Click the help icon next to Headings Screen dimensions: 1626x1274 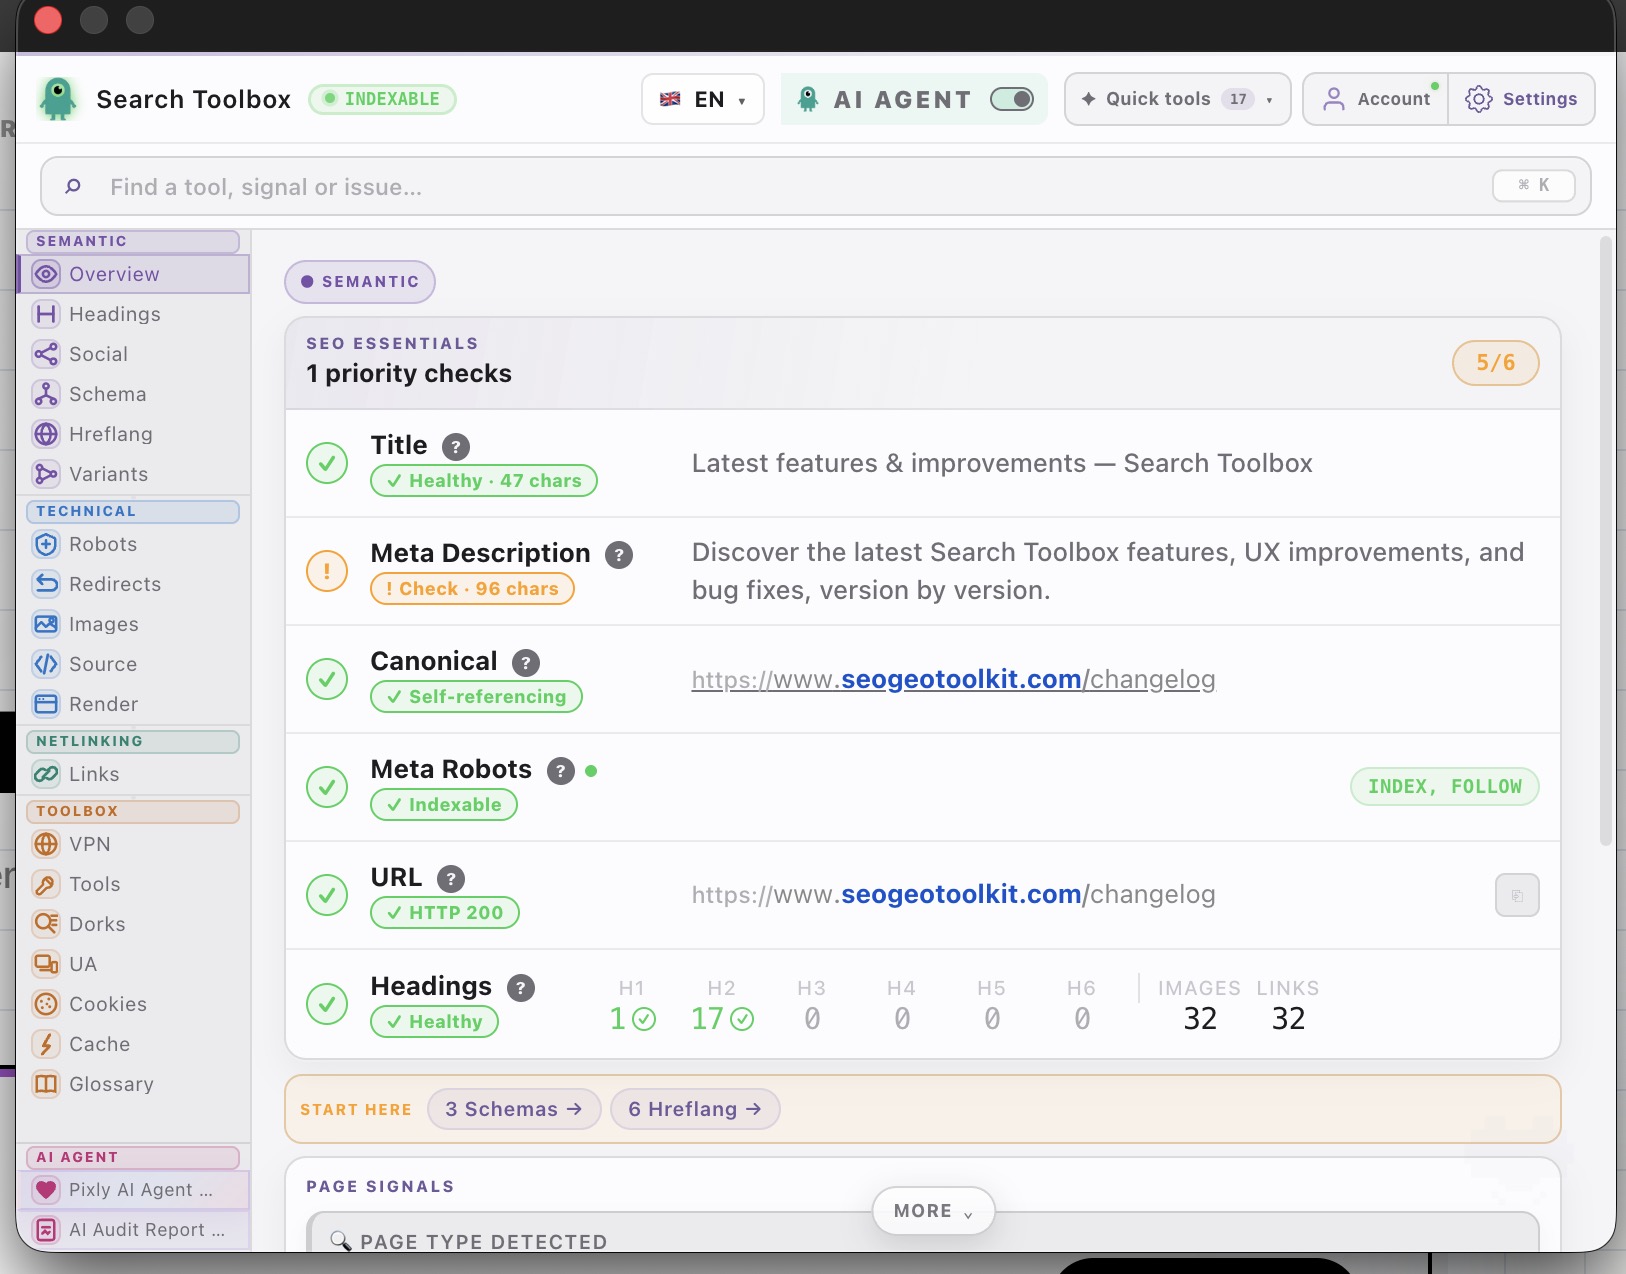pyautogui.click(x=521, y=988)
